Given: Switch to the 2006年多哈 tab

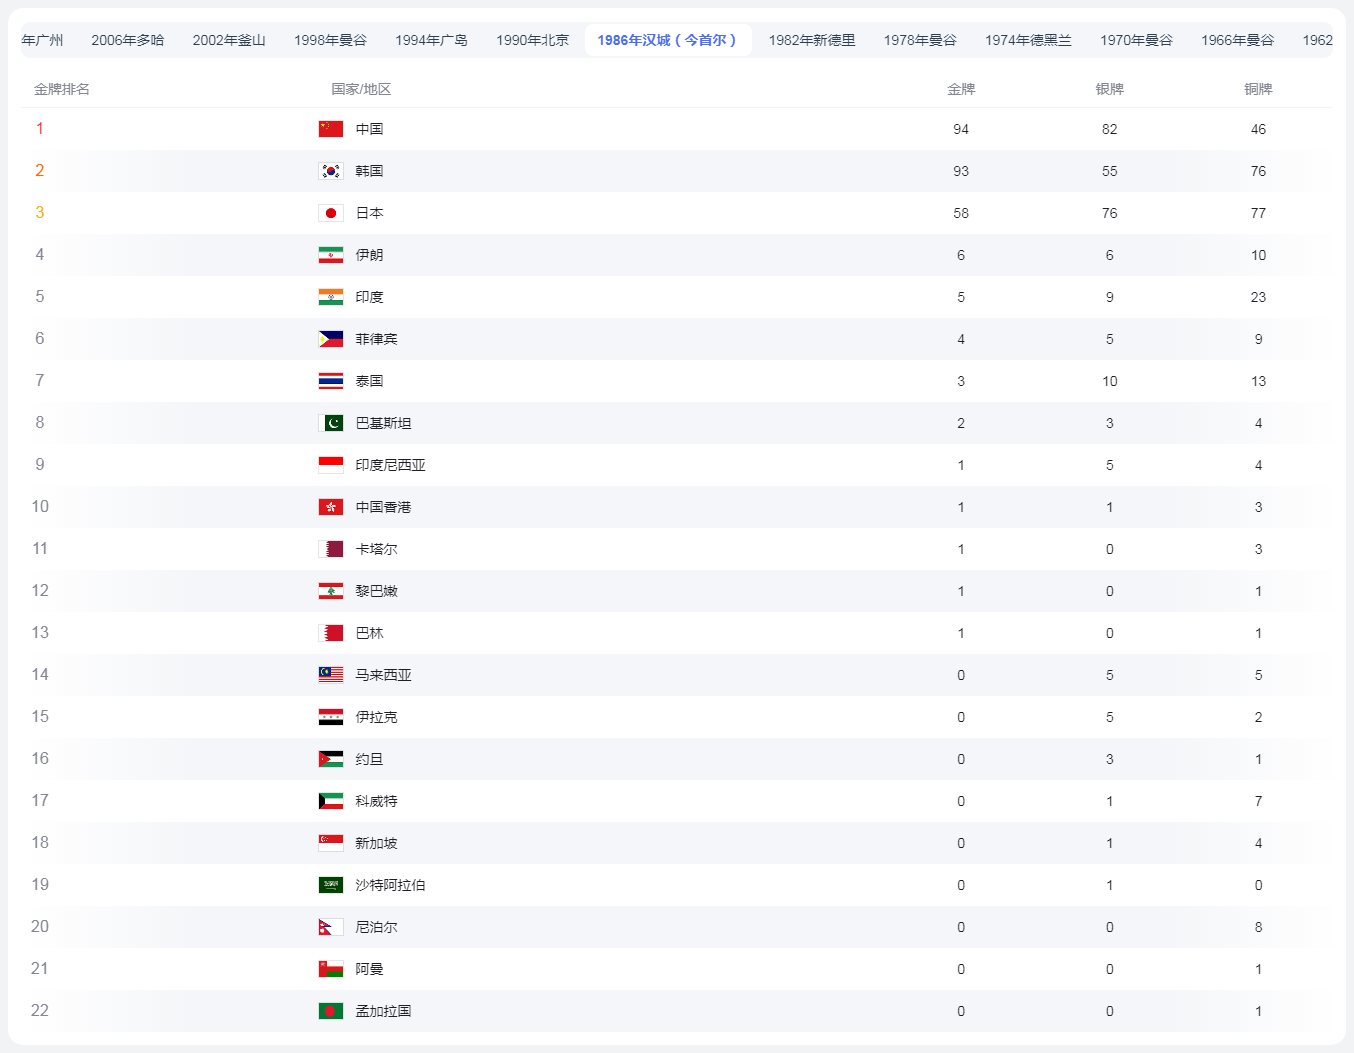Looking at the screenshot, I should point(128,40).
